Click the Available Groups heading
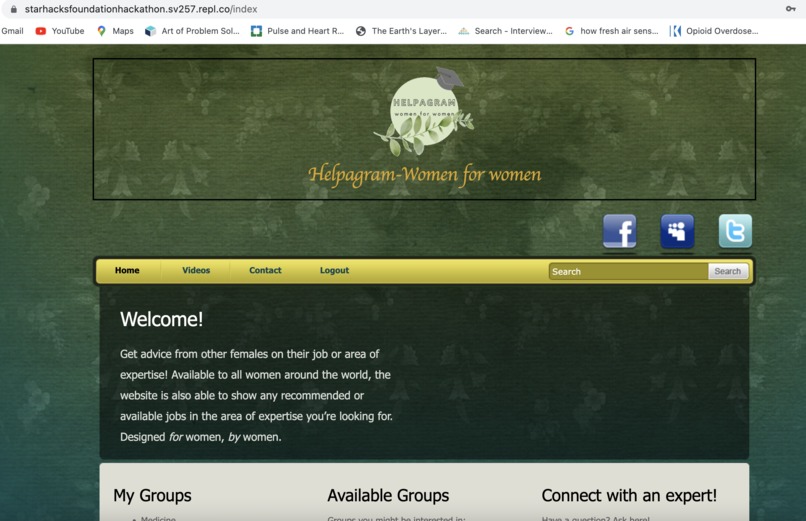This screenshot has height=521, width=806. tap(388, 495)
